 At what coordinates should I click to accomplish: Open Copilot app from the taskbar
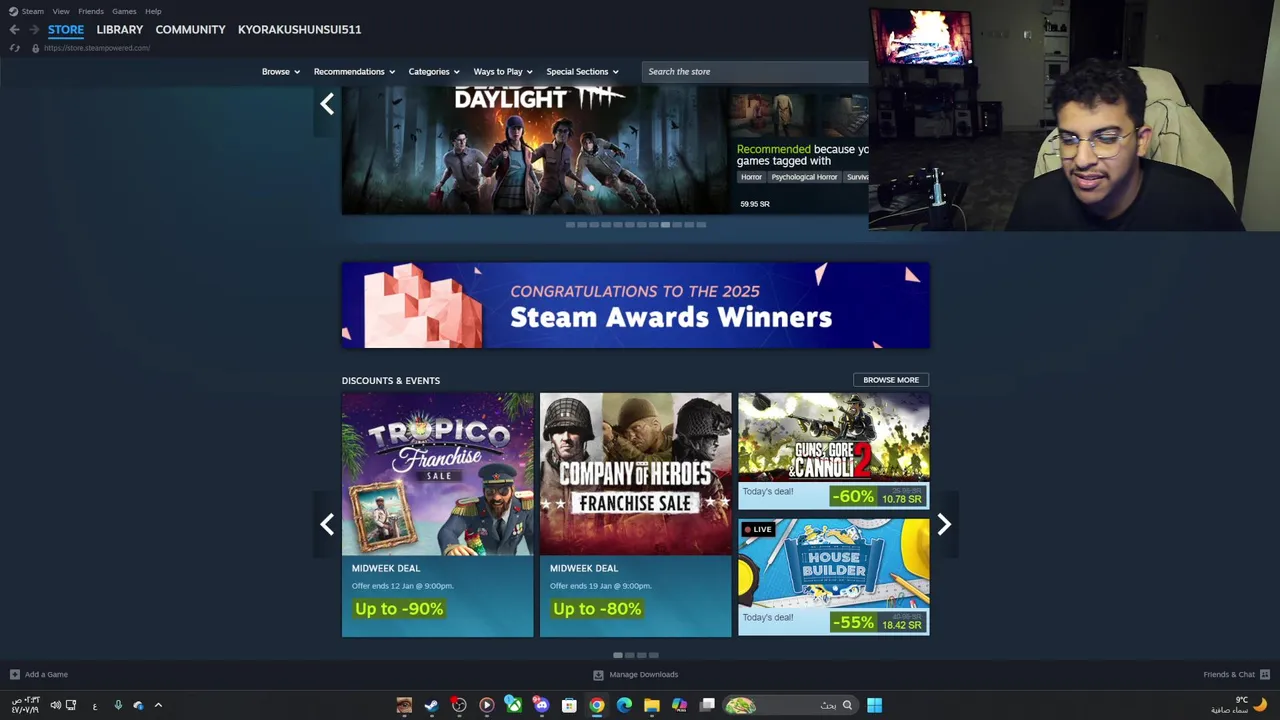(679, 705)
